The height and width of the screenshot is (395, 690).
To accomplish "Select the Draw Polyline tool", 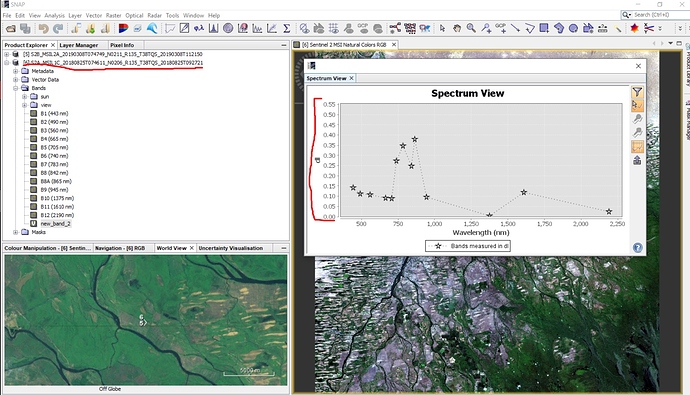I will pyautogui.click(x=529, y=29).
